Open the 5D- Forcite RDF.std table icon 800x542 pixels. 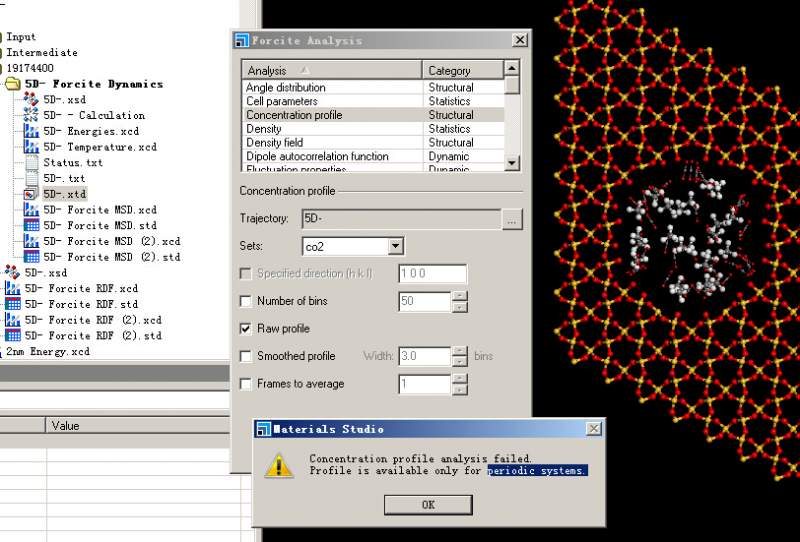click(12, 304)
